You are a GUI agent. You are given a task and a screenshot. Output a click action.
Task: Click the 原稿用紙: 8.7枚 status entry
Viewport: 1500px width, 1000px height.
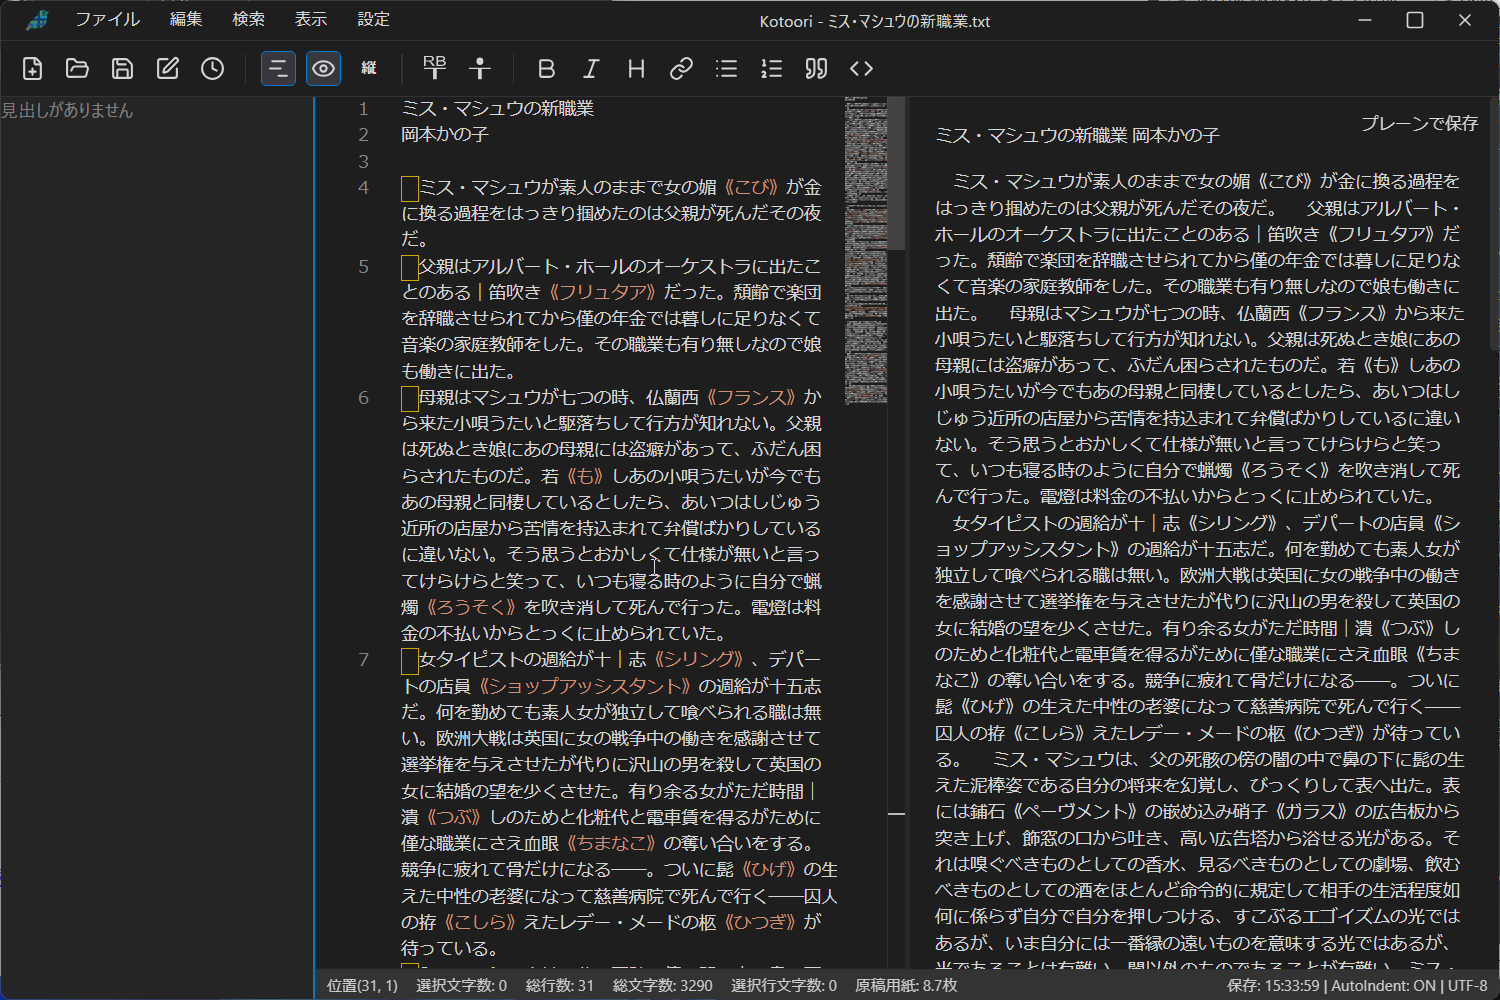(x=906, y=986)
